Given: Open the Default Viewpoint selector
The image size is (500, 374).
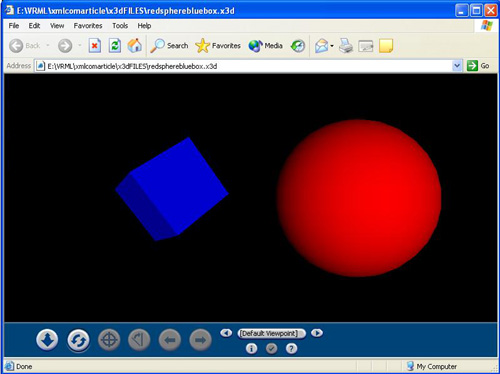Looking at the screenshot, I should pos(271,333).
